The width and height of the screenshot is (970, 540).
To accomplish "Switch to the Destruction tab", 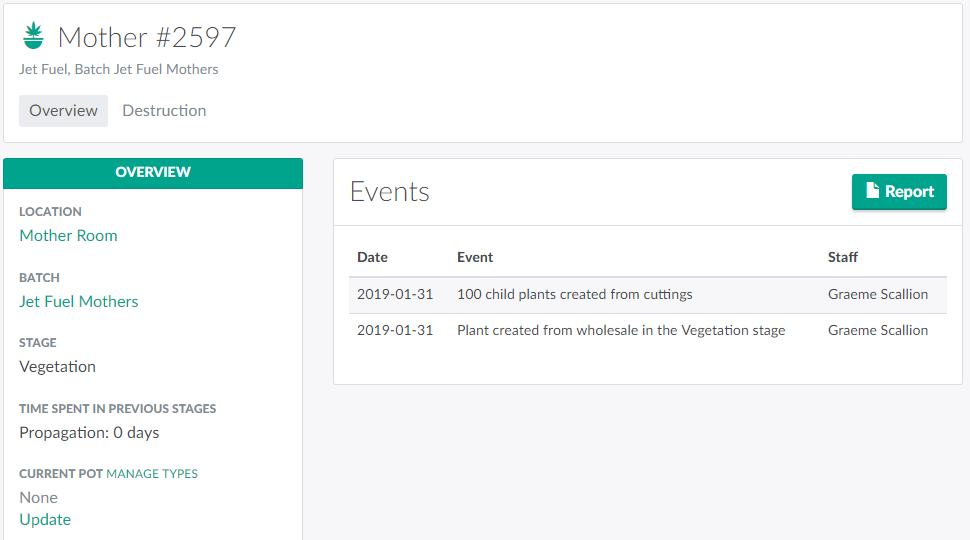I will 164,111.
